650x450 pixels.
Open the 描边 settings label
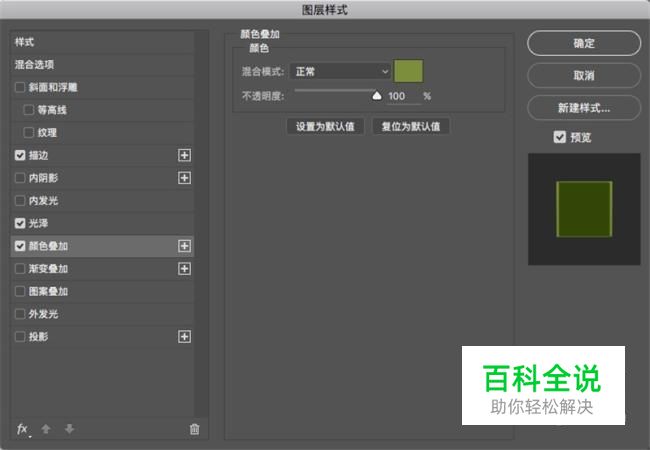39,155
